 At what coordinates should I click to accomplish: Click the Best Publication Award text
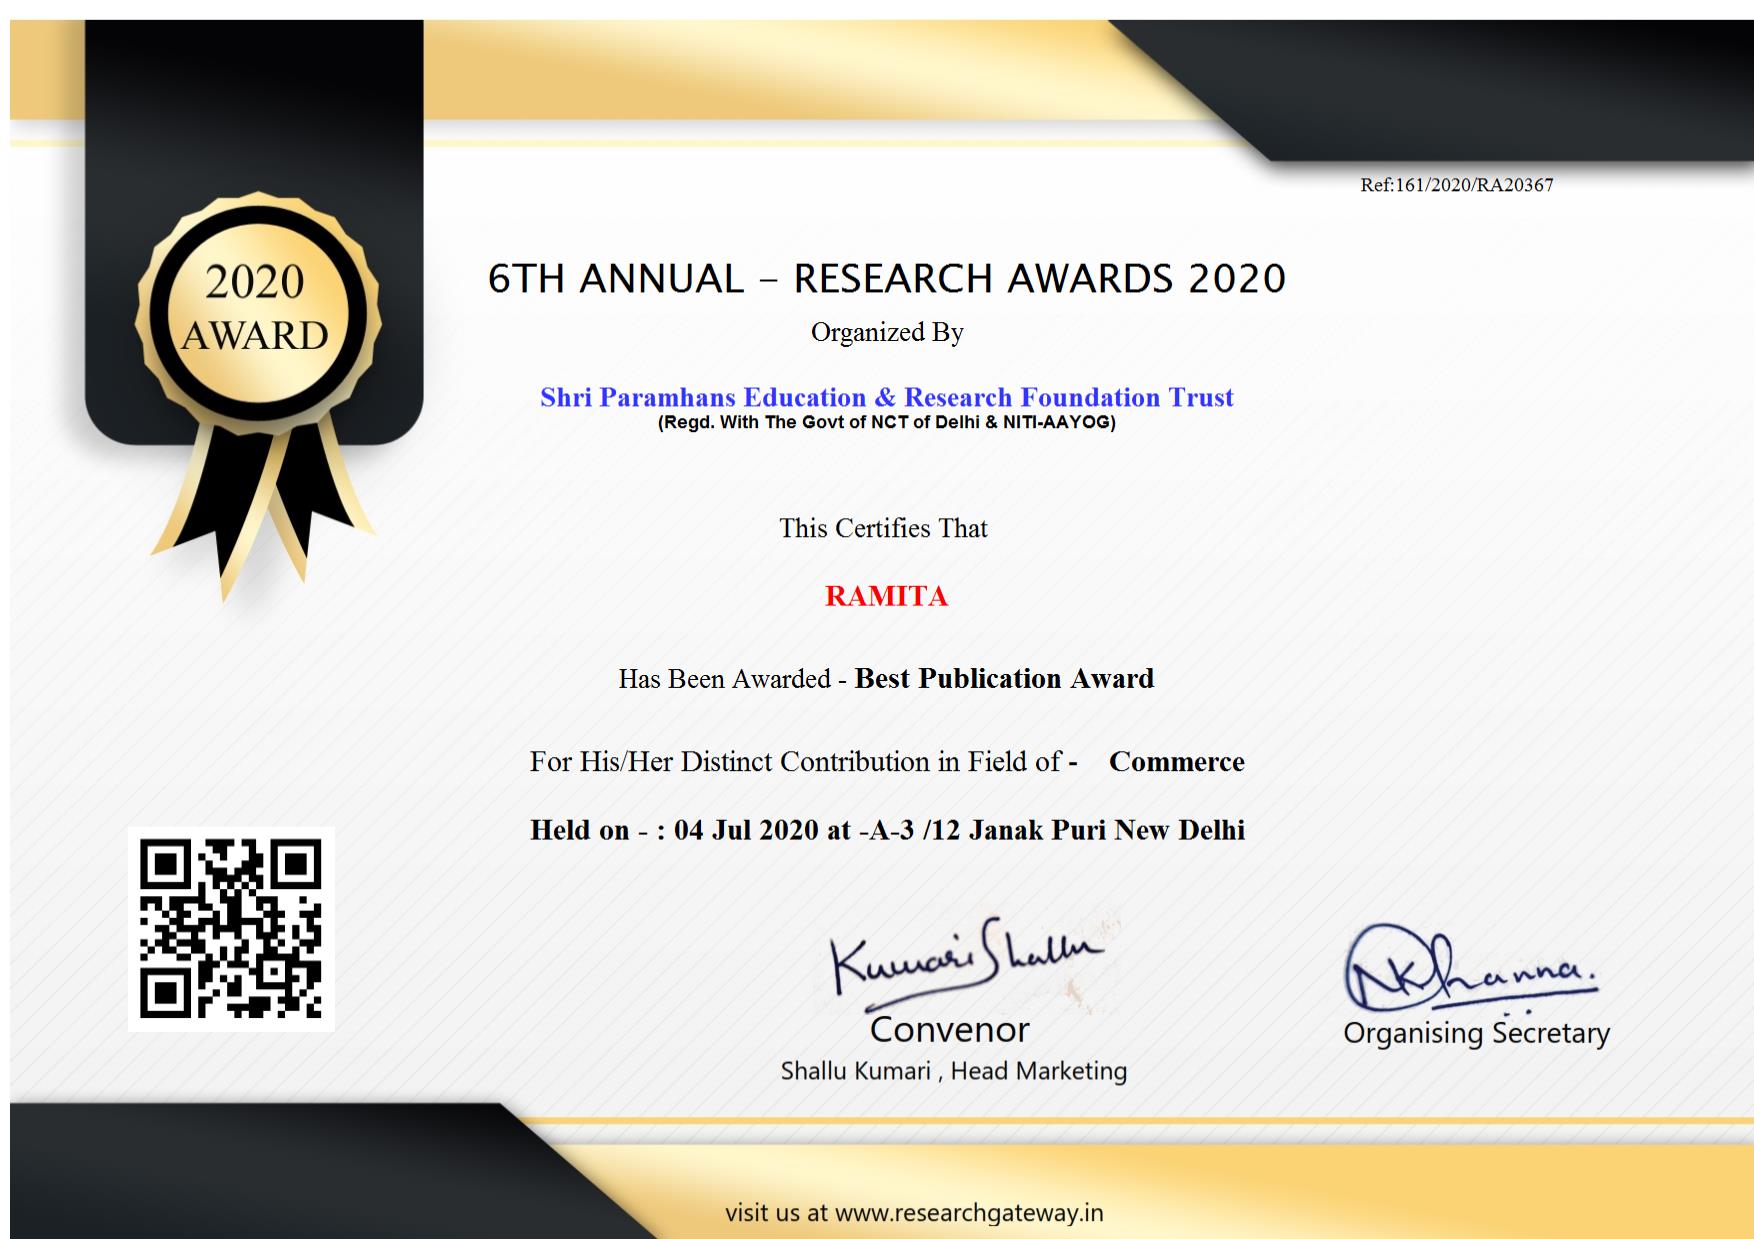[x=1004, y=679]
